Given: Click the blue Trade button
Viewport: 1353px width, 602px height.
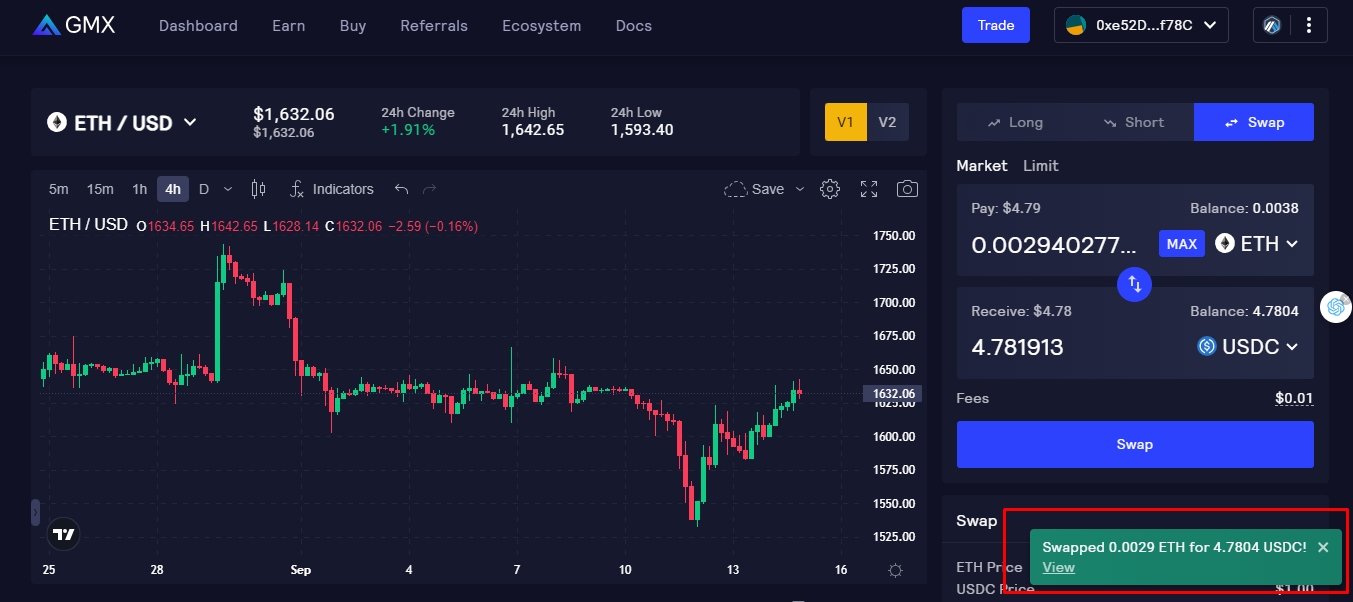Looking at the screenshot, I should [996, 25].
